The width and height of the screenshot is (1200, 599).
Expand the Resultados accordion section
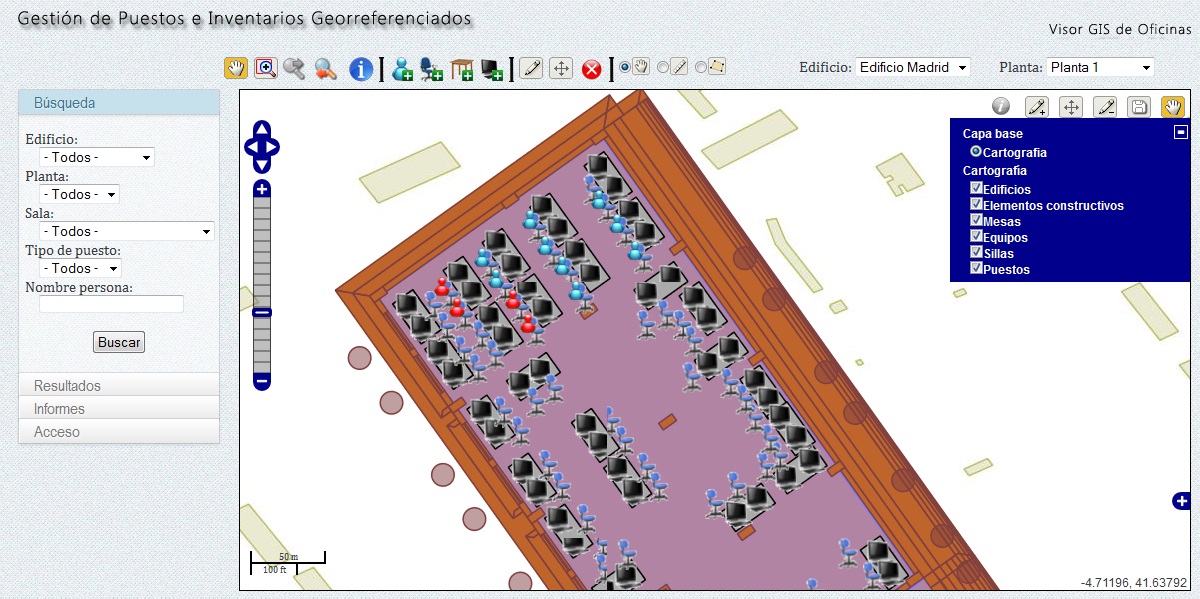point(119,385)
